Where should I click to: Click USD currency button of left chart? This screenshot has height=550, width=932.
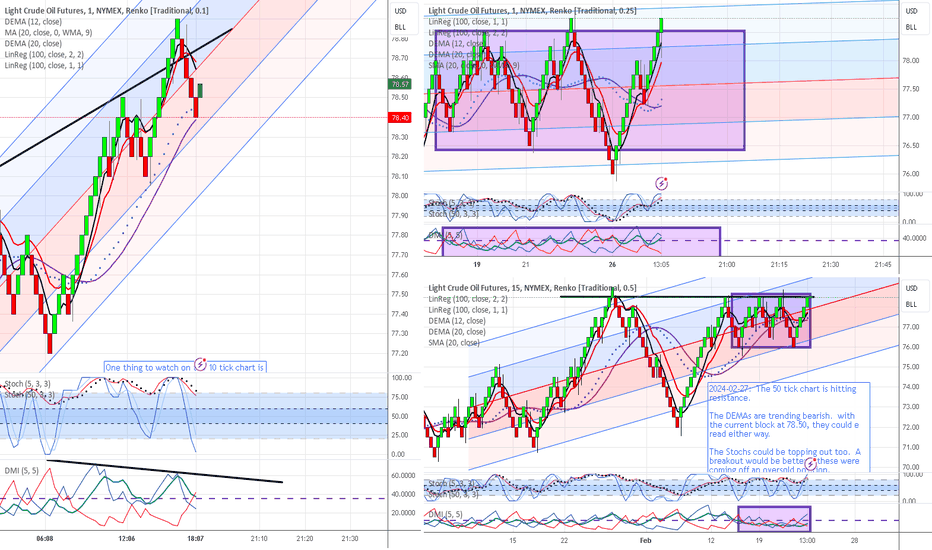(x=401, y=11)
